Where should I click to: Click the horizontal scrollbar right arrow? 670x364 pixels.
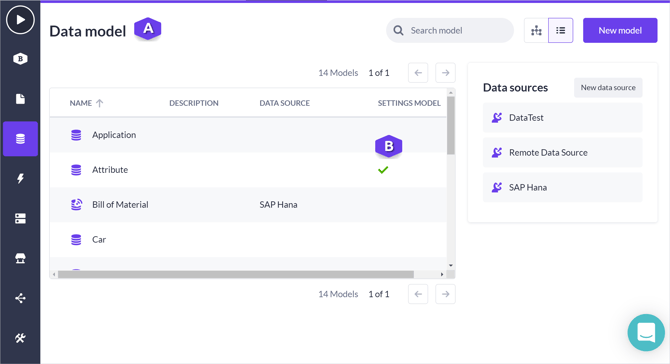pos(442,274)
